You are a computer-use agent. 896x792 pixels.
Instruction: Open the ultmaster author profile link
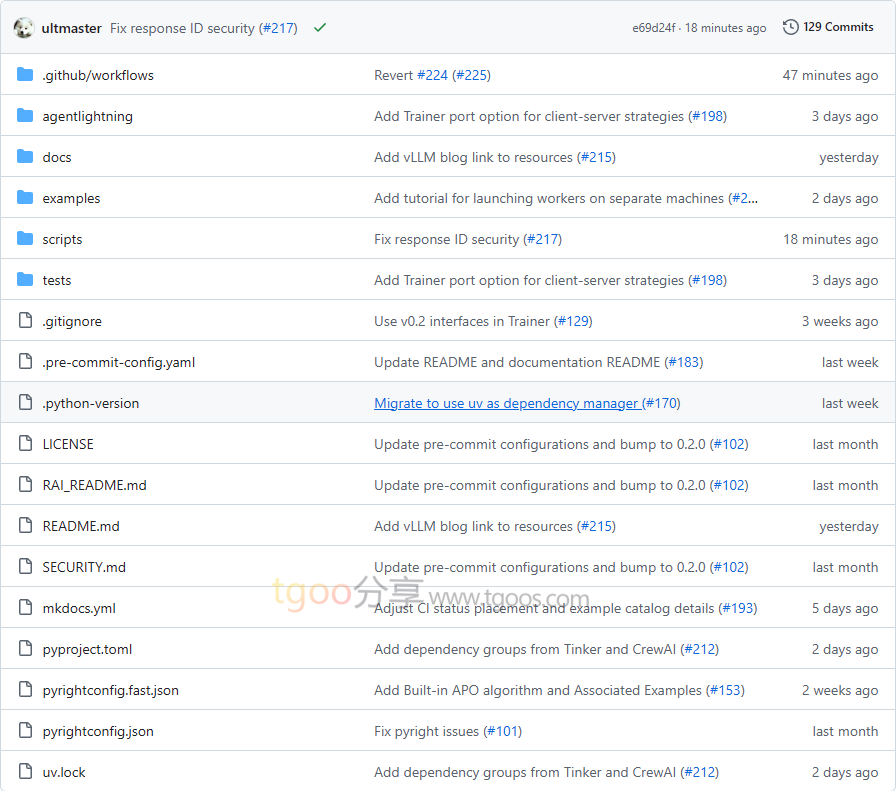click(x=71, y=28)
